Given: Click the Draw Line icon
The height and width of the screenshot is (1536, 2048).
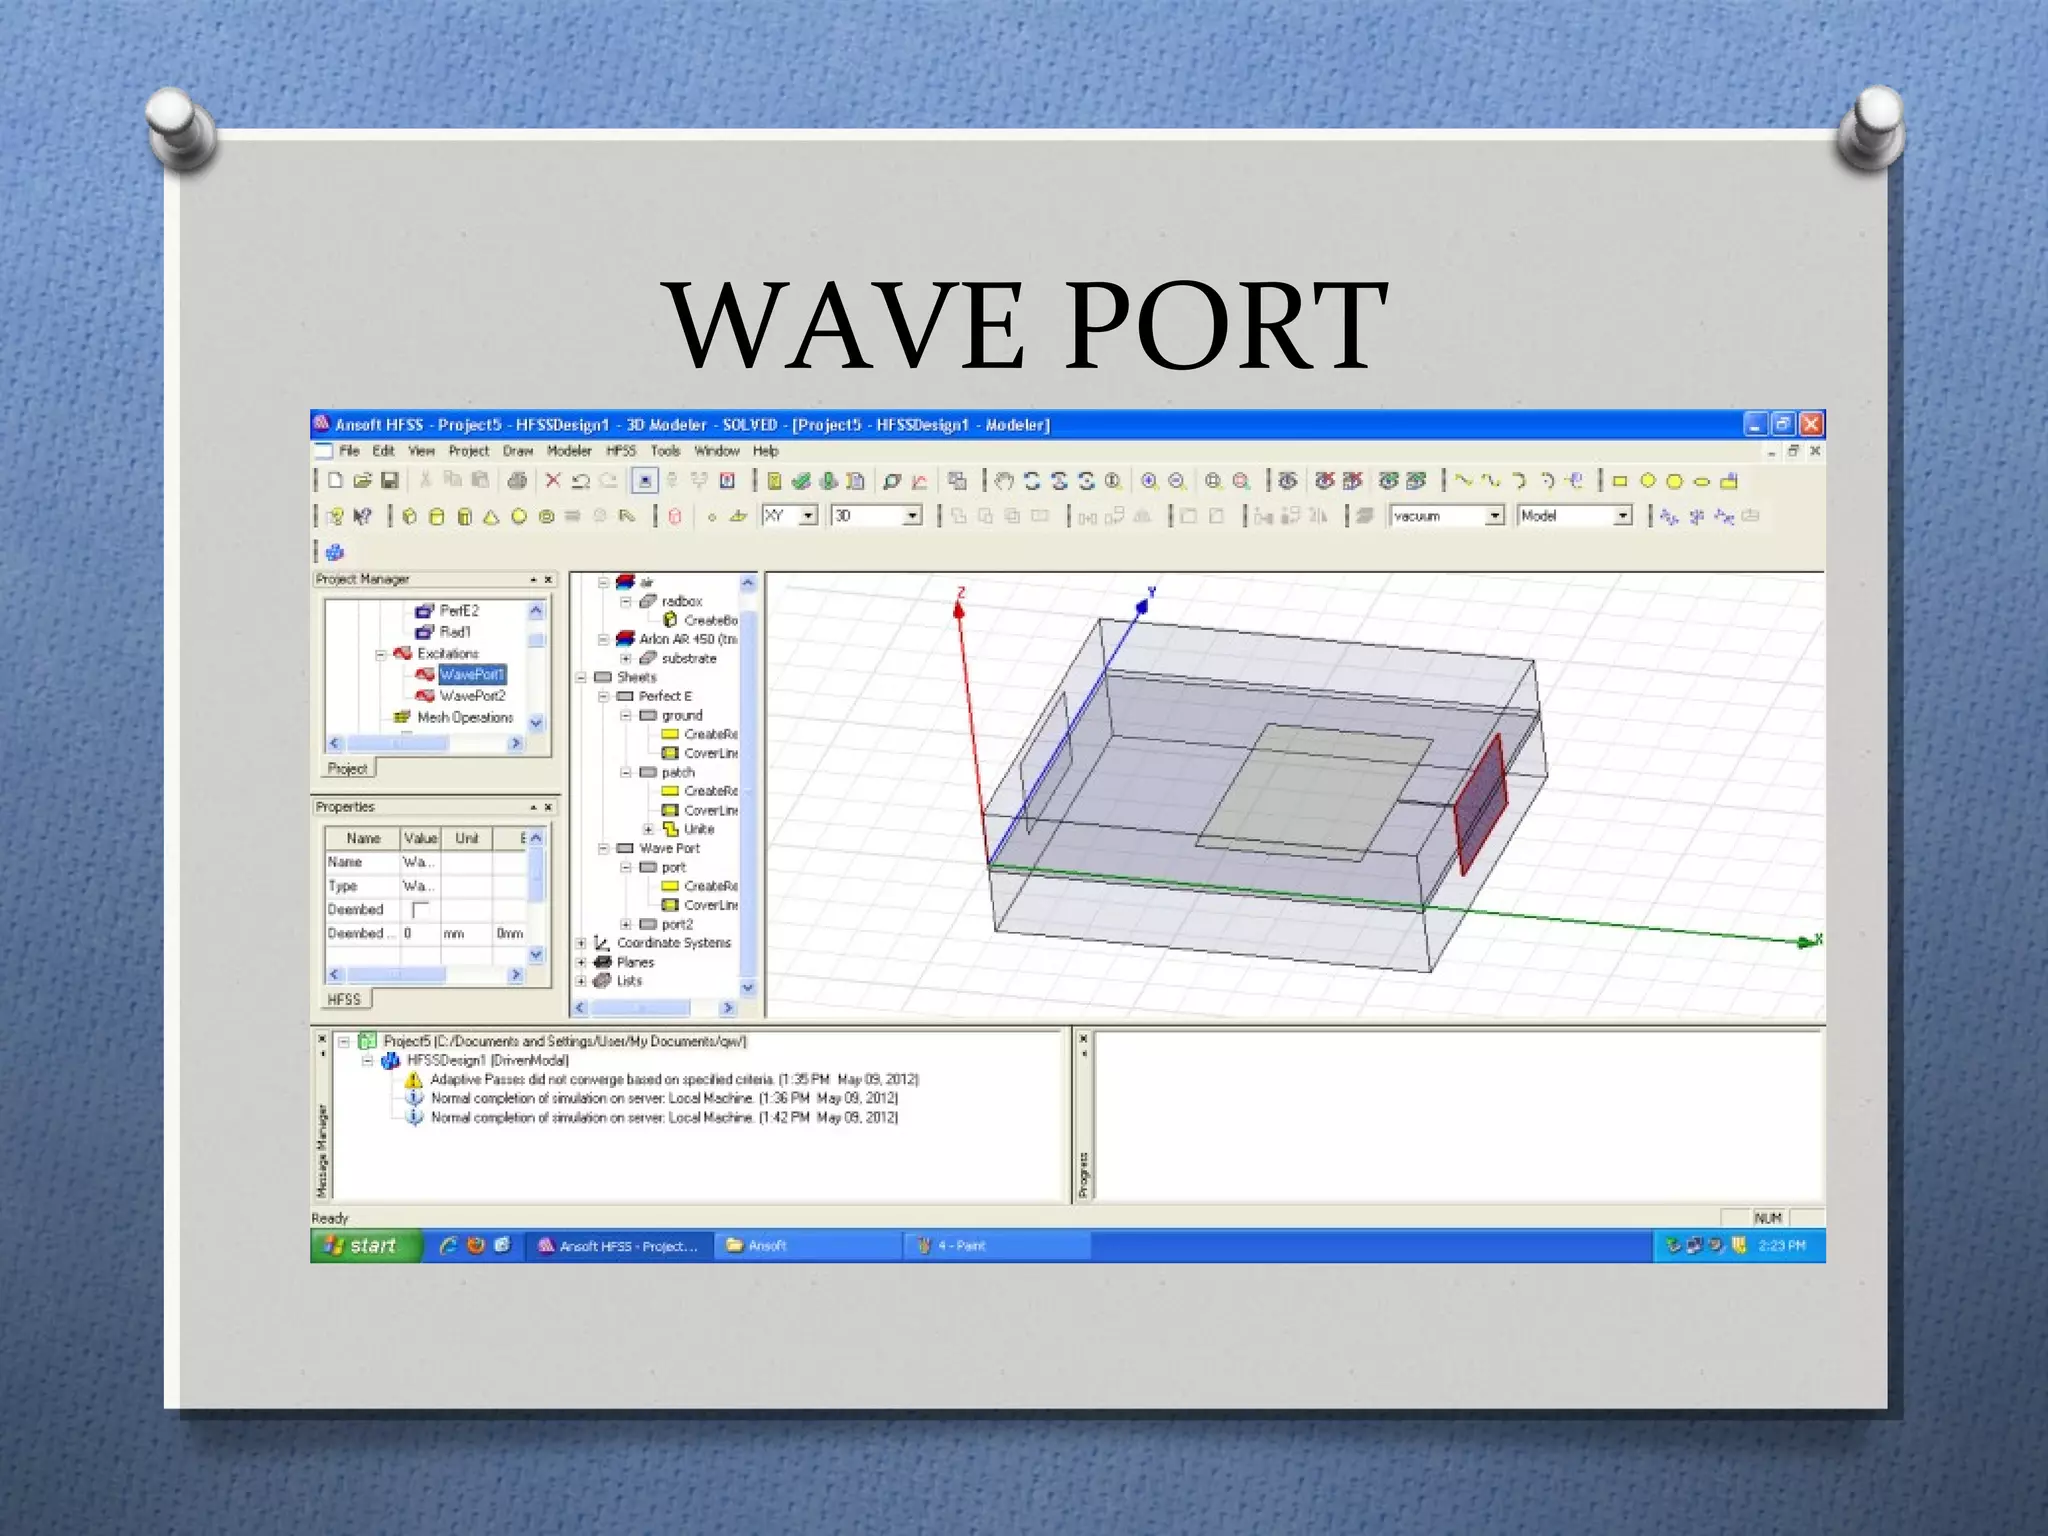Looking at the screenshot, I should (1464, 481).
